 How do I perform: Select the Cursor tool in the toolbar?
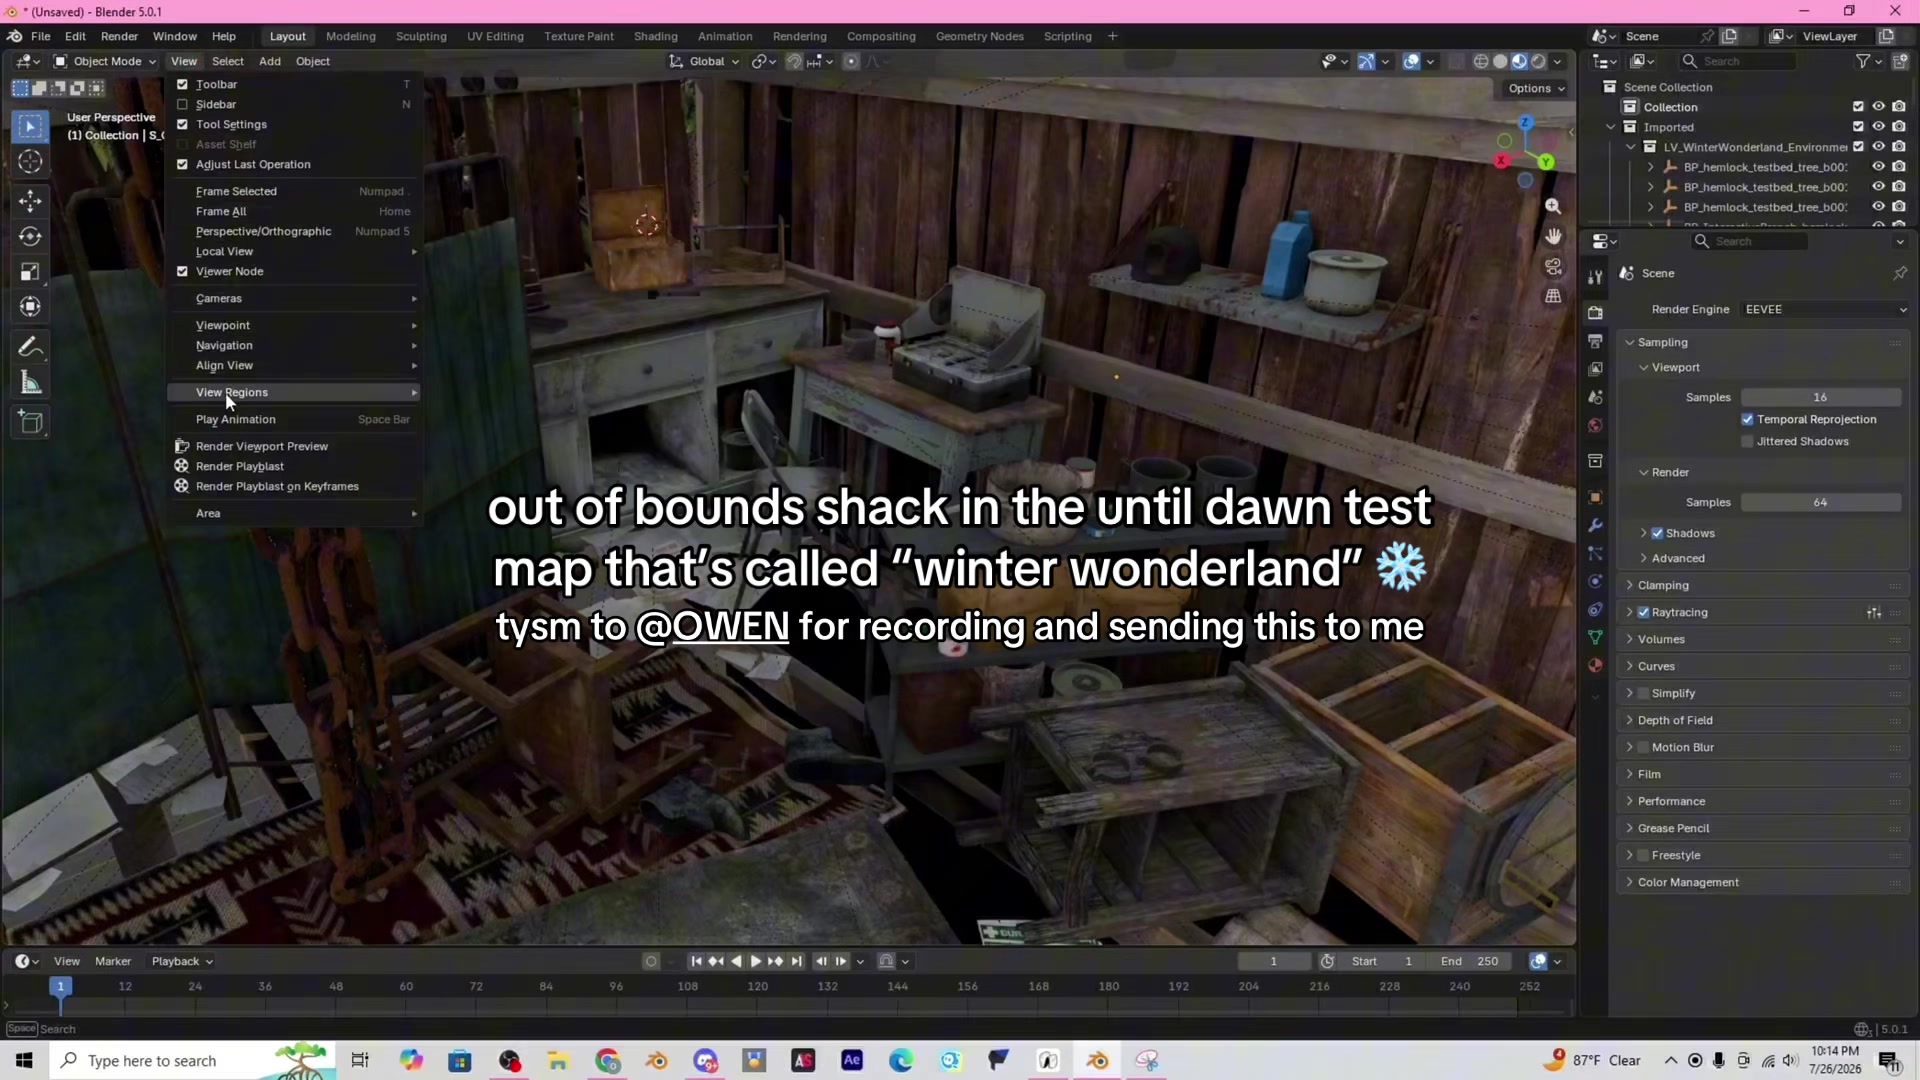coord(30,162)
